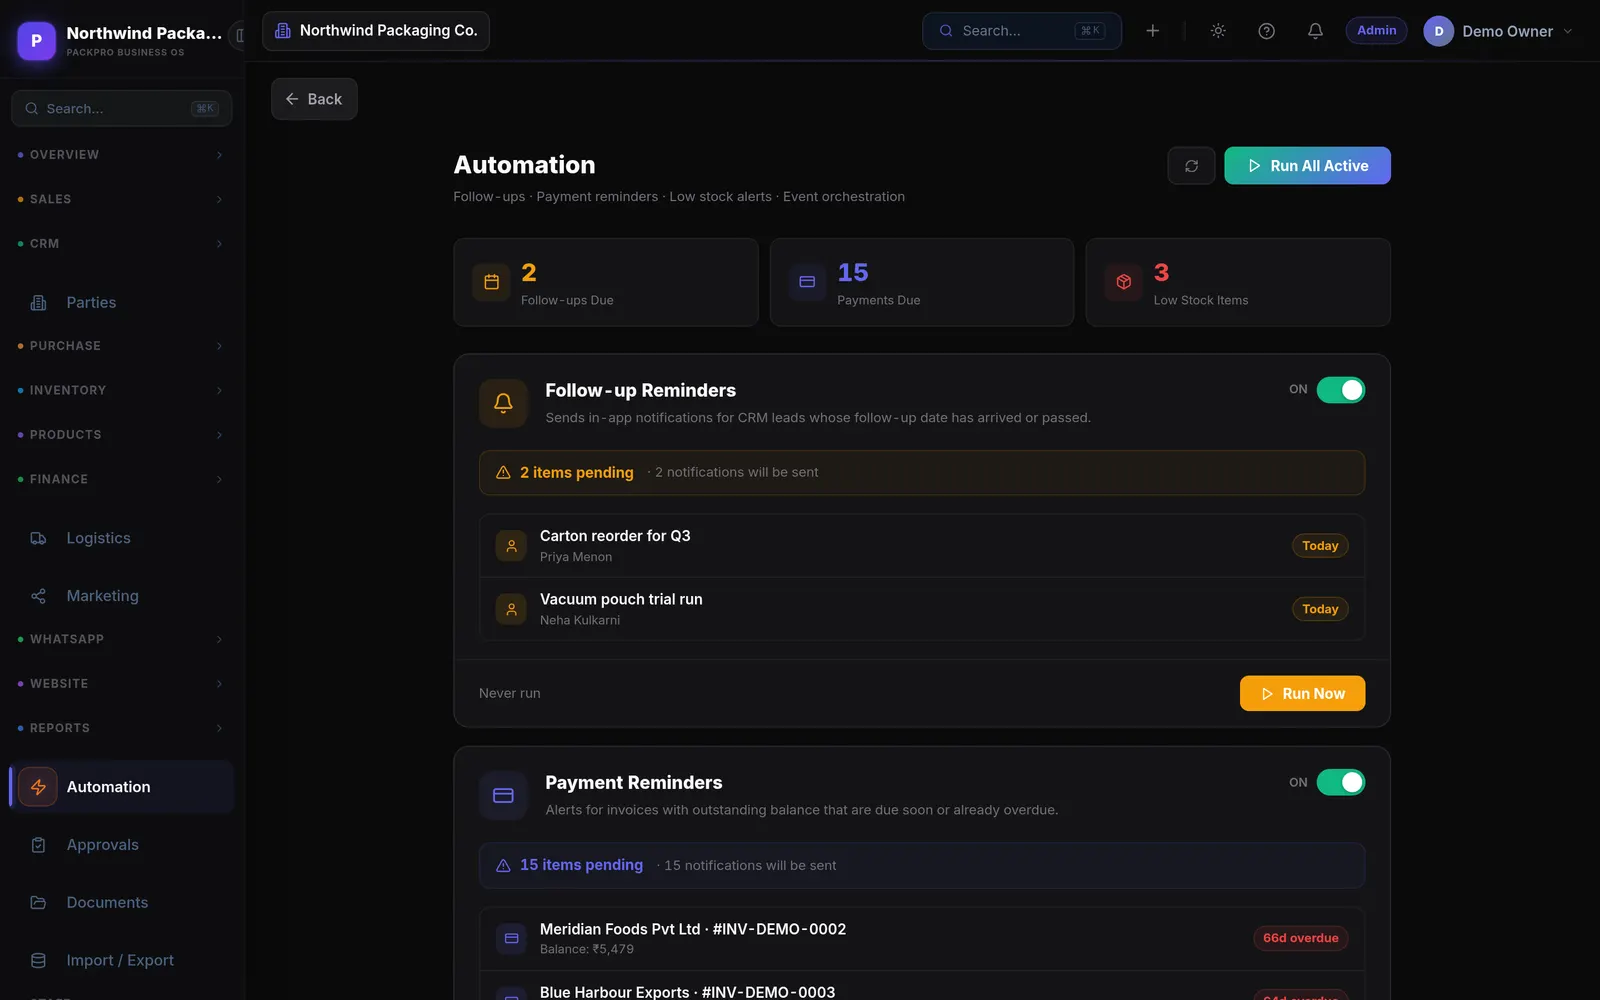Image resolution: width=1600 pixels, height=1000 pixels.
Task: Expand the Reports sidebar section
Action: (x=120, y=728)
